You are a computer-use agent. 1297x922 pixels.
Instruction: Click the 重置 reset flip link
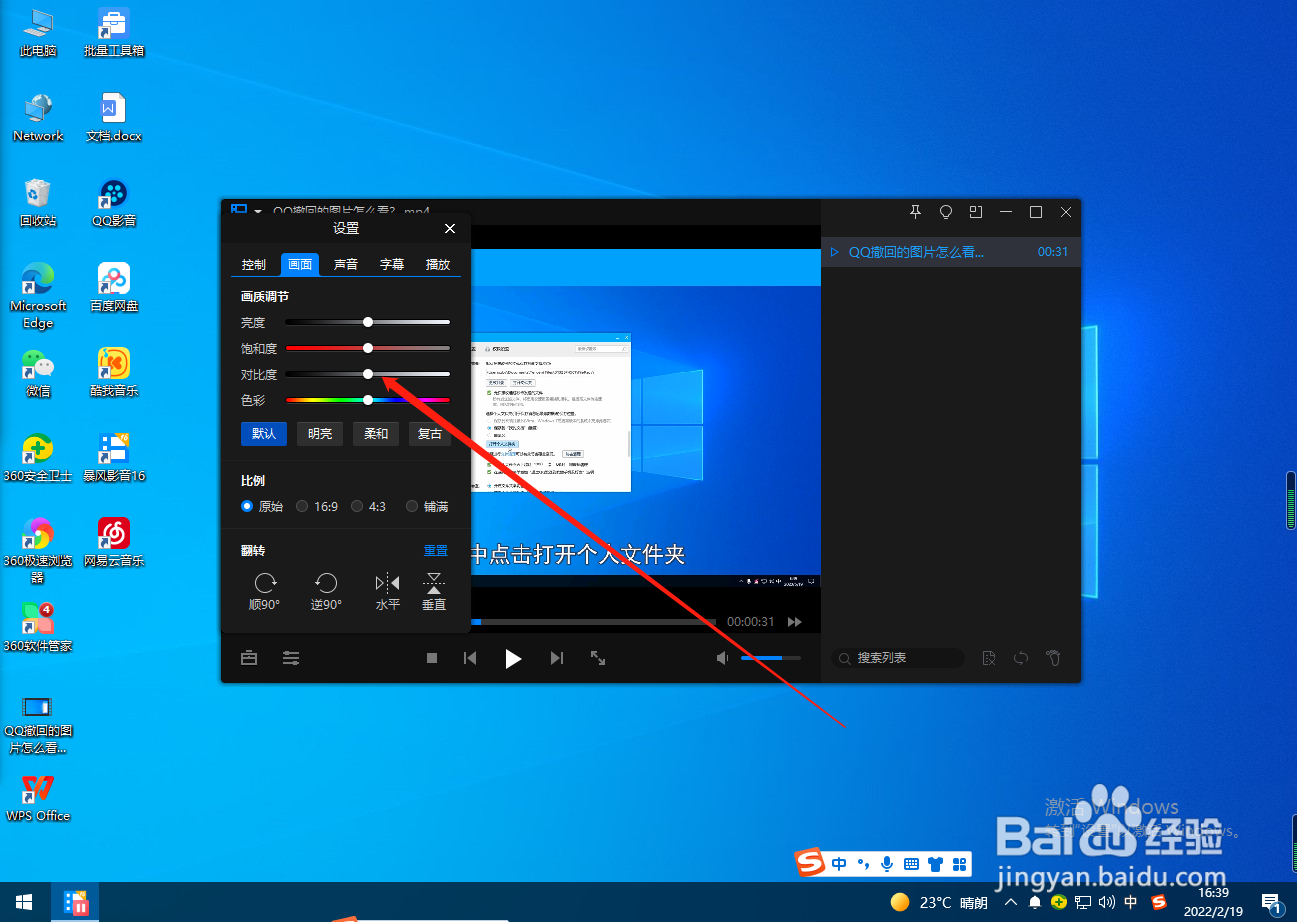[x=436, y=551]
